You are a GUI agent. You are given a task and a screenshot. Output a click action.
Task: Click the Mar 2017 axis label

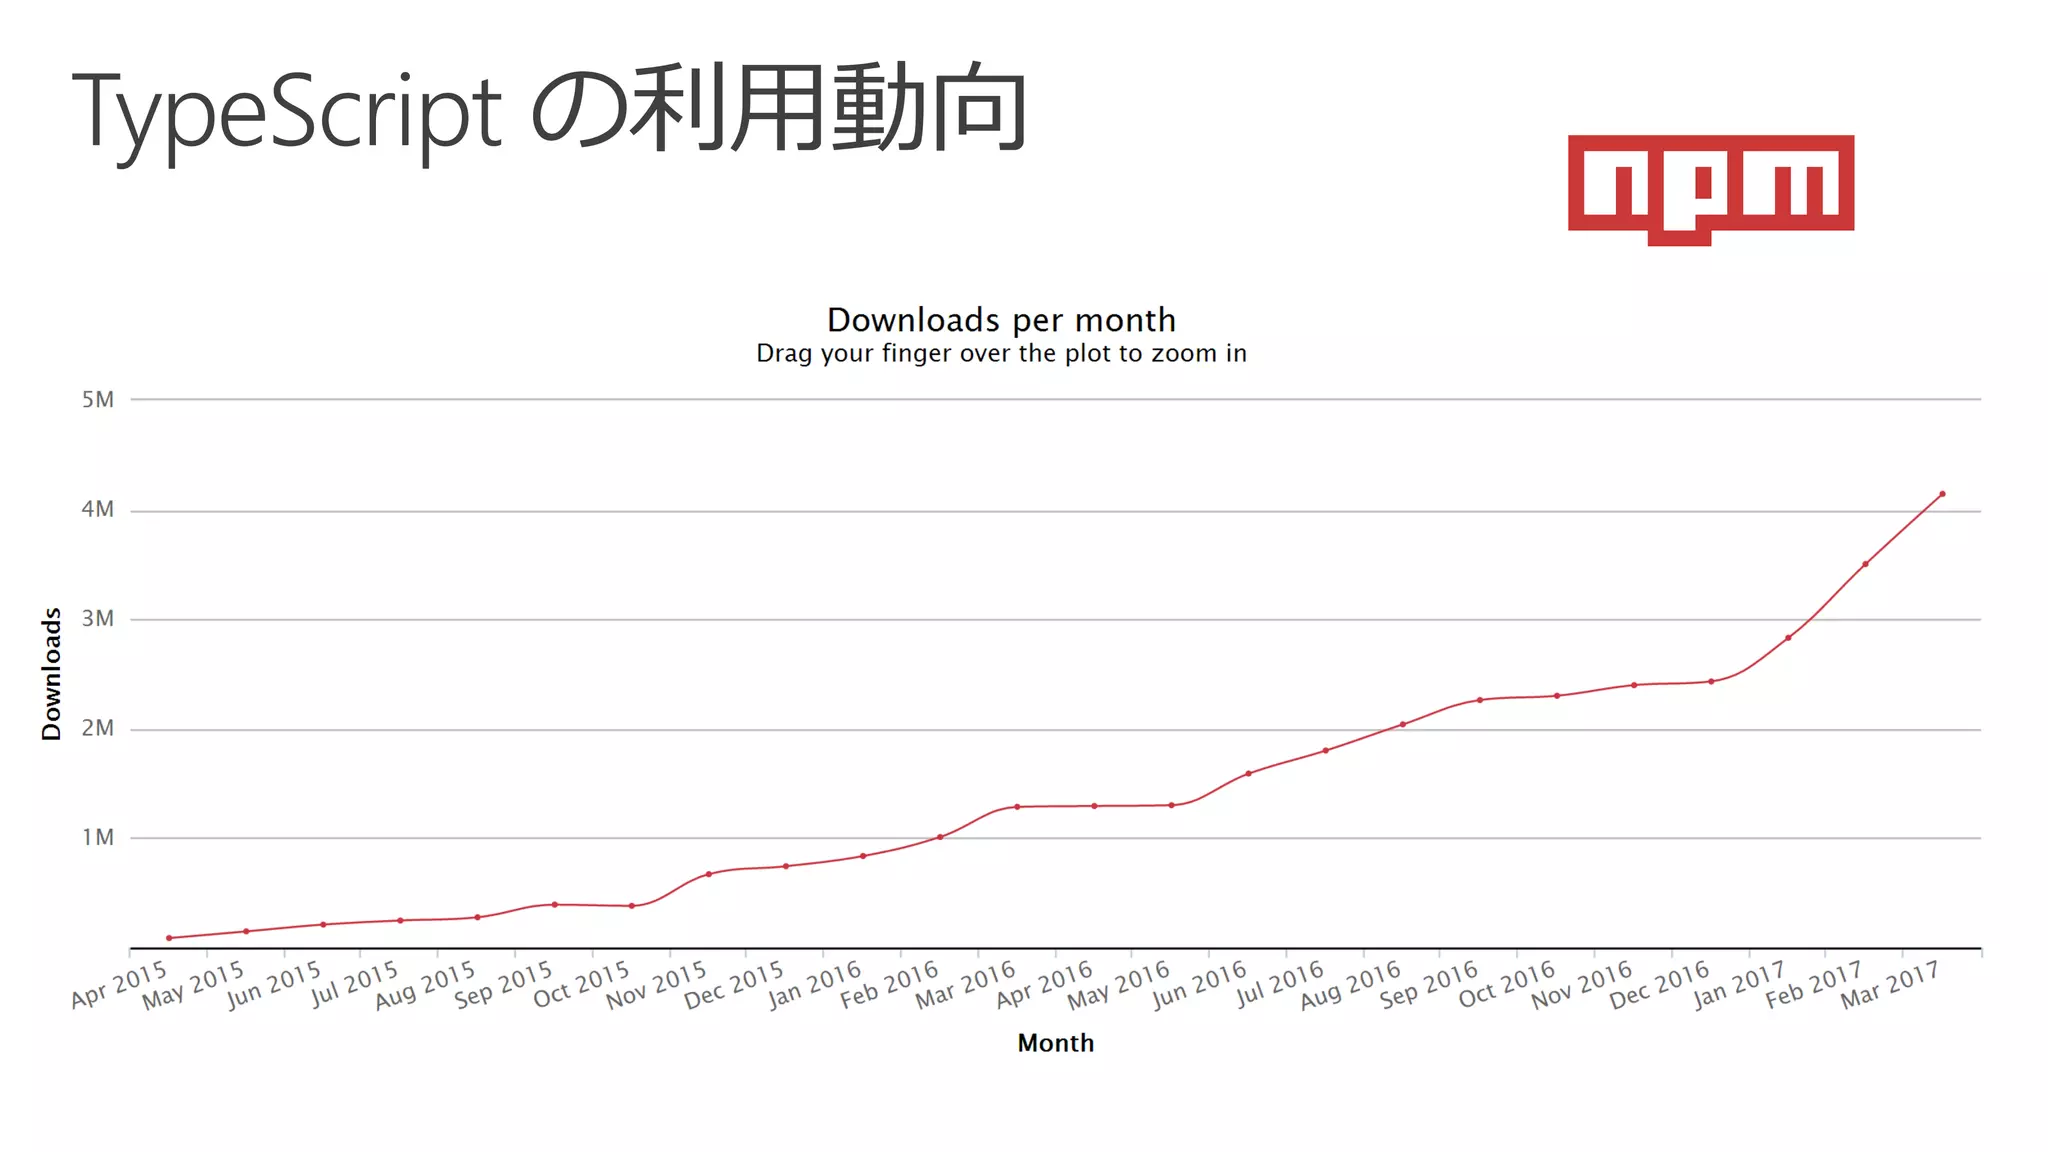click(1890, 985)
